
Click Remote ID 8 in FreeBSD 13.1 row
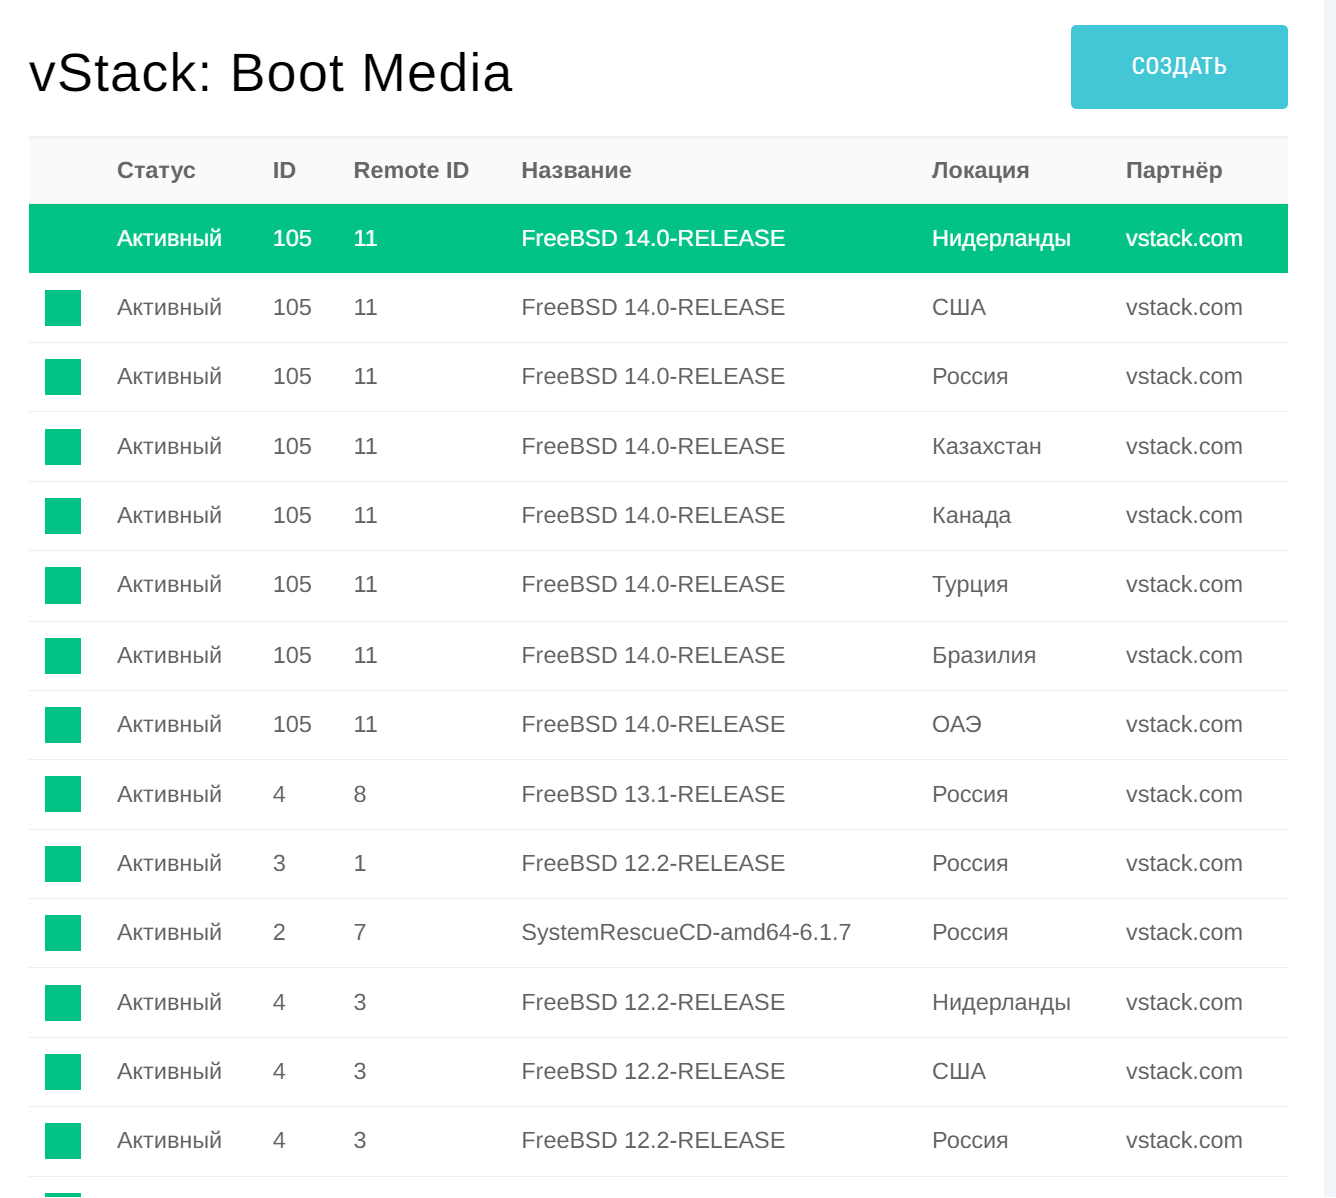point(360,794)
